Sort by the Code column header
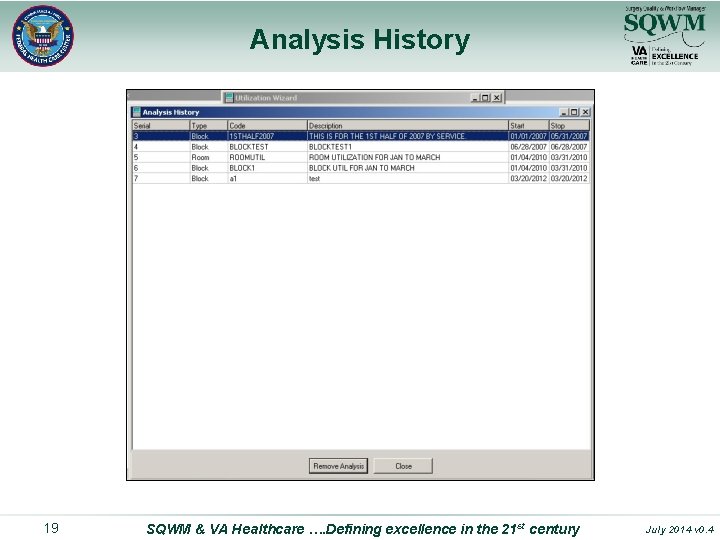The height and width of the screenshot is (540, 720). pyautogui.click(x=267, y=125)
